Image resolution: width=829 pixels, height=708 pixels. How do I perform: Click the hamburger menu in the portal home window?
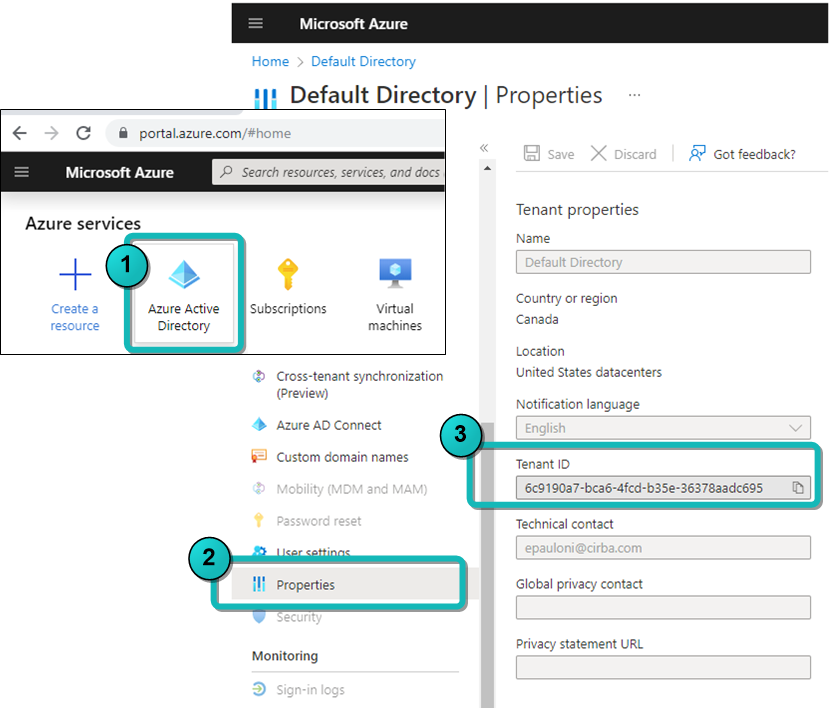[x=22, y=172]
